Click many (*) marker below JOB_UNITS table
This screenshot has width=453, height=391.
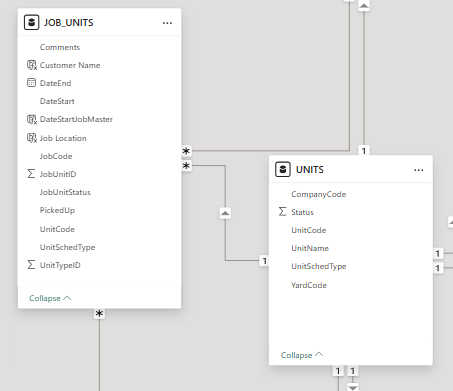[99, 314]
